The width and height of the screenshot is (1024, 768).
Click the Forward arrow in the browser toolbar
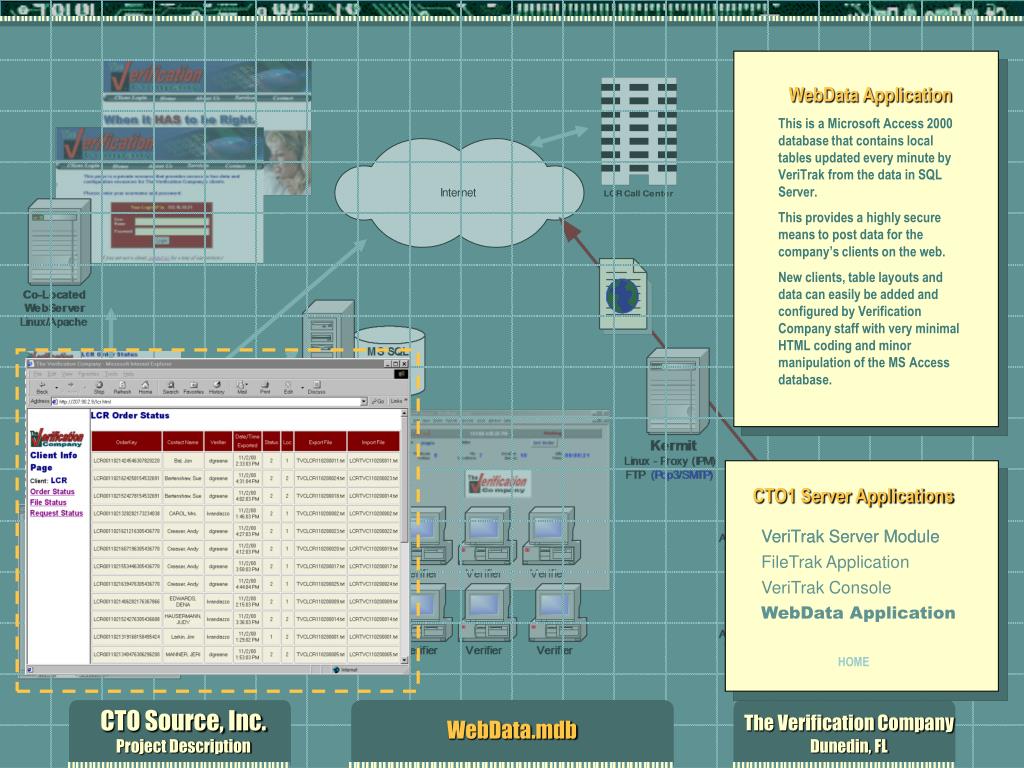click(71, 386)
